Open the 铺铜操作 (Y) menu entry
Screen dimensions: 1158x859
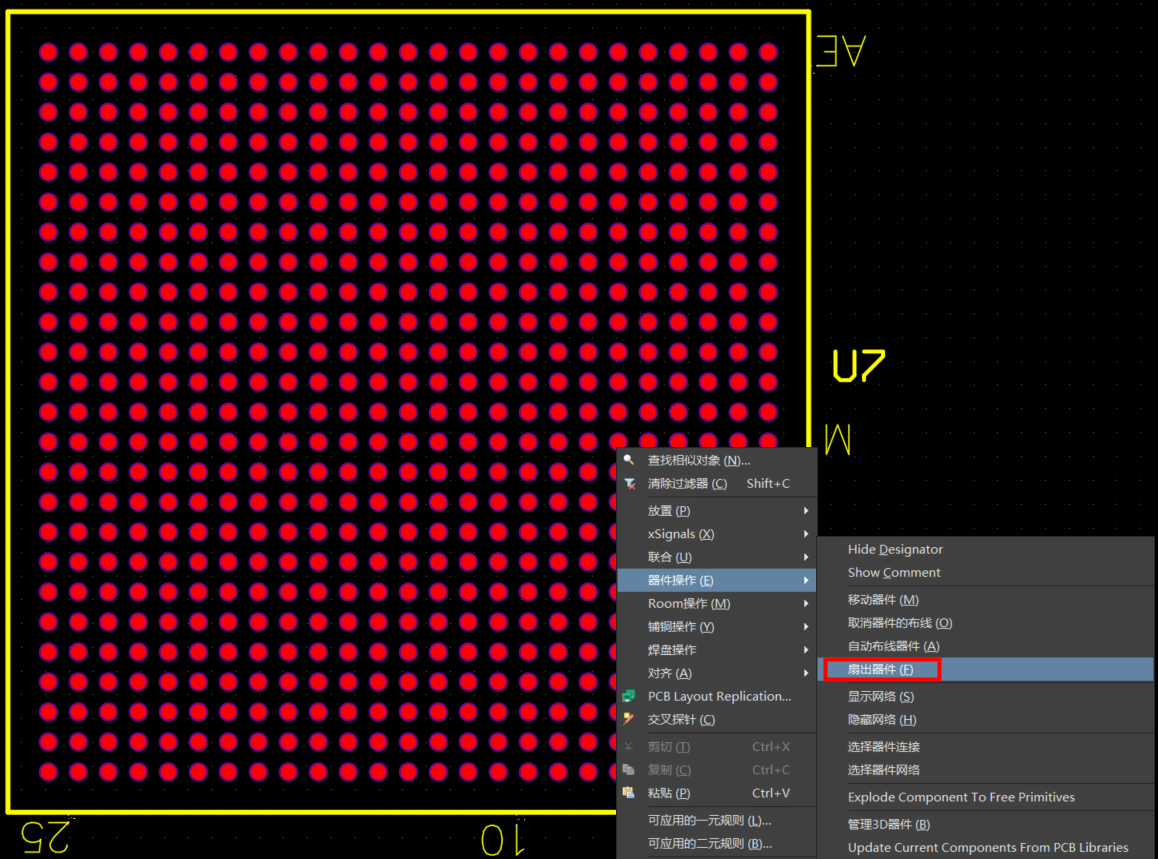(681, 627)
